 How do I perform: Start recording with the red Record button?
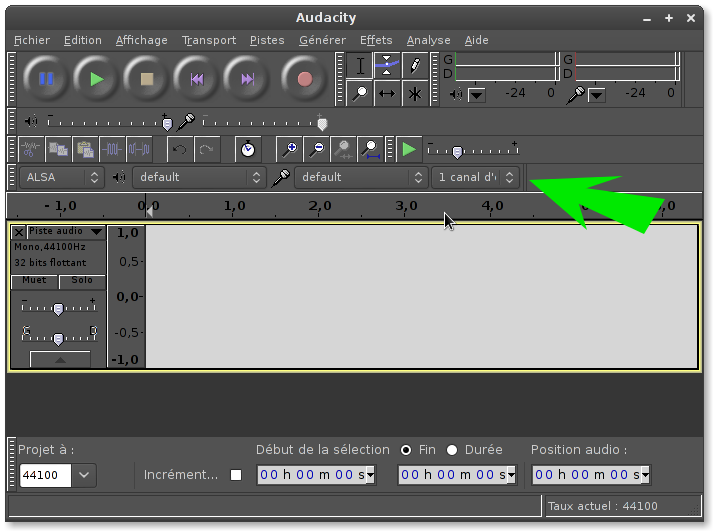point(305,79)
